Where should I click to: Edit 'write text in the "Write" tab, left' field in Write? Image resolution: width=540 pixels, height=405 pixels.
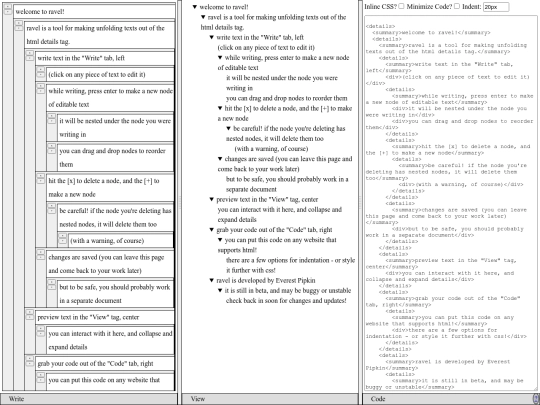[105, 58]
